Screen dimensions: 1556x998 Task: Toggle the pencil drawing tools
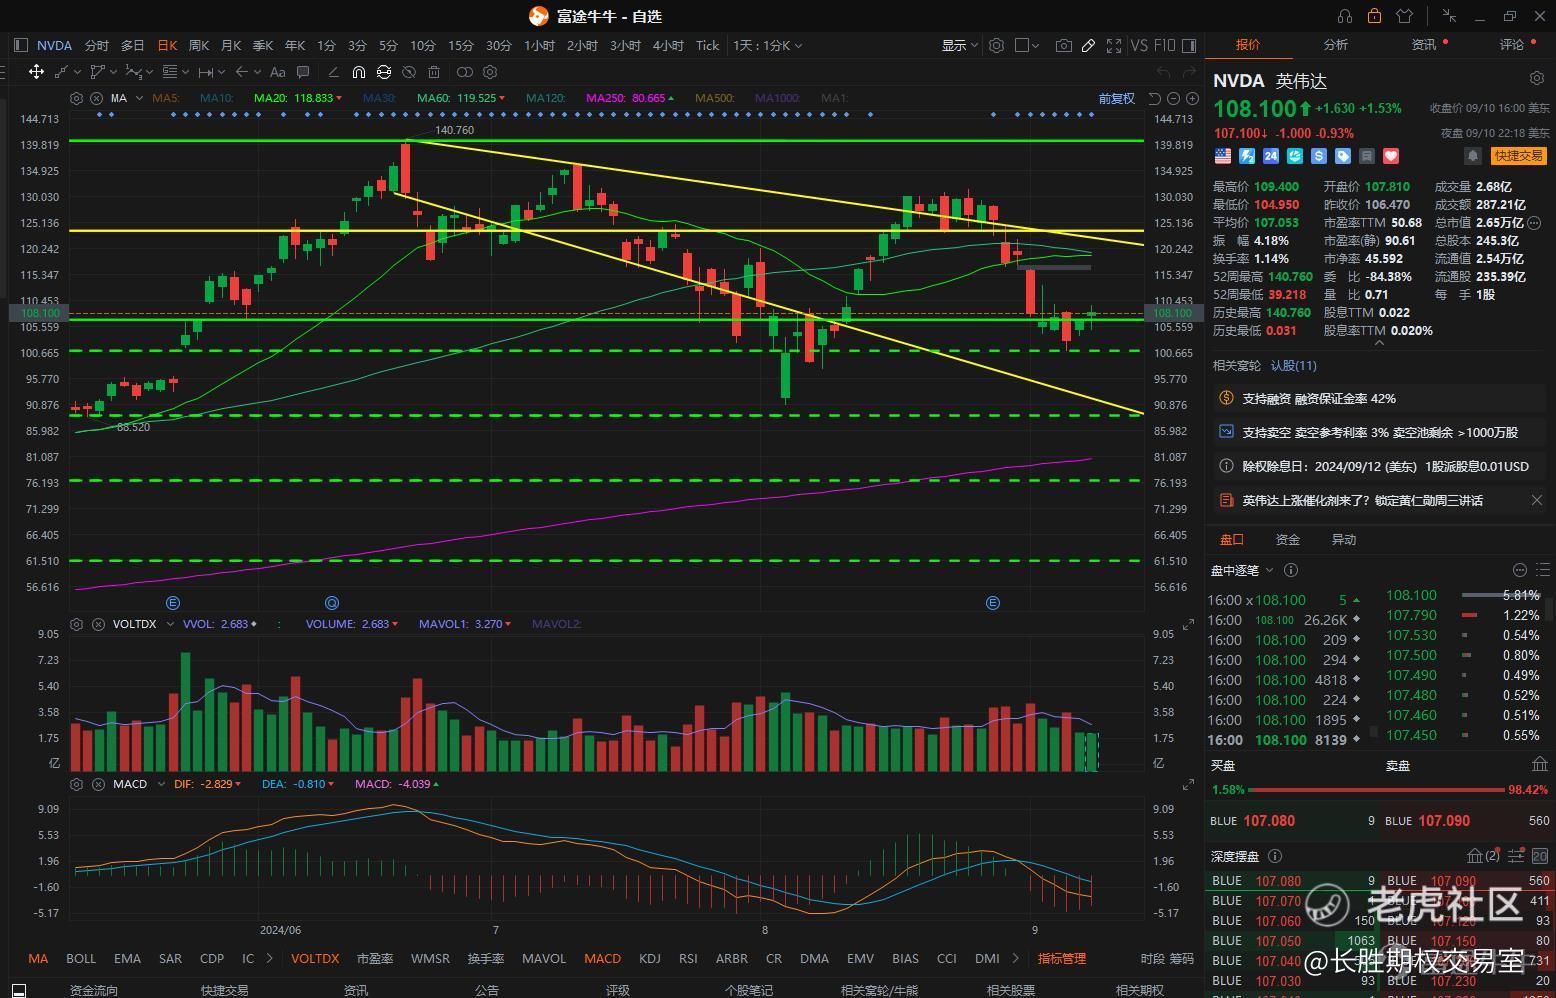(x=1088, y=45)
